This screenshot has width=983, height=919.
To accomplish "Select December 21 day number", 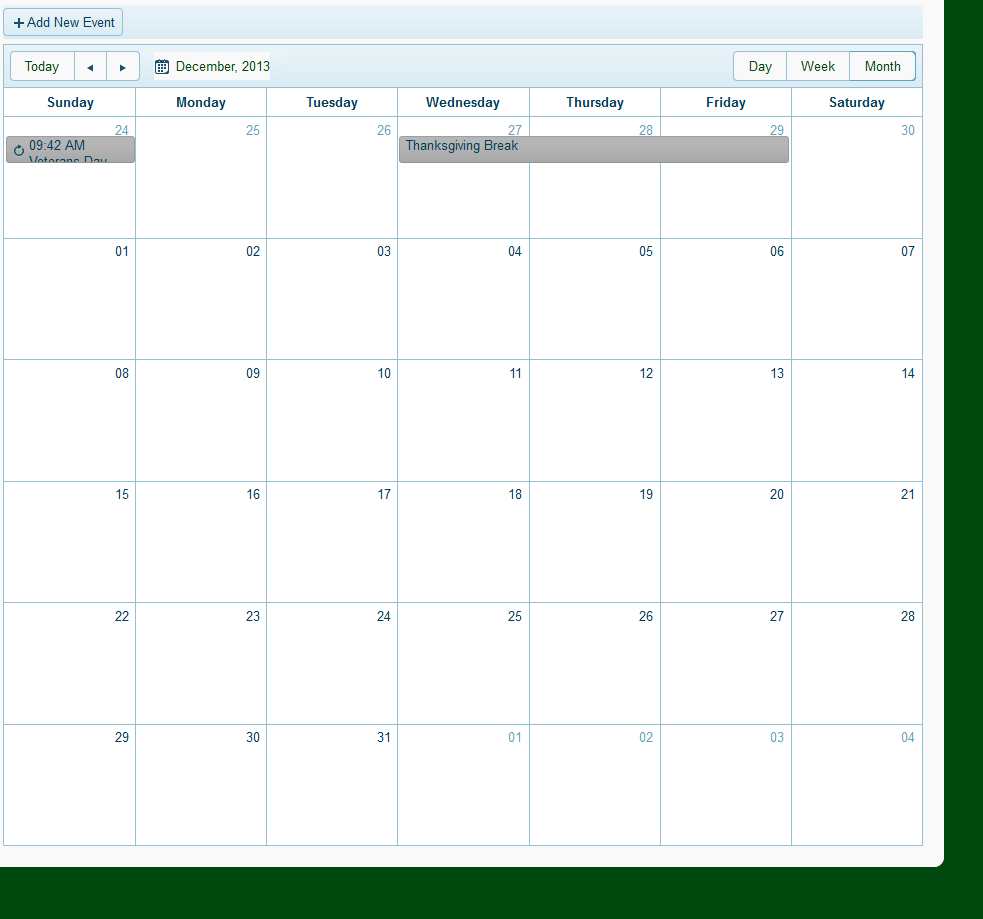I will point(908,495).
